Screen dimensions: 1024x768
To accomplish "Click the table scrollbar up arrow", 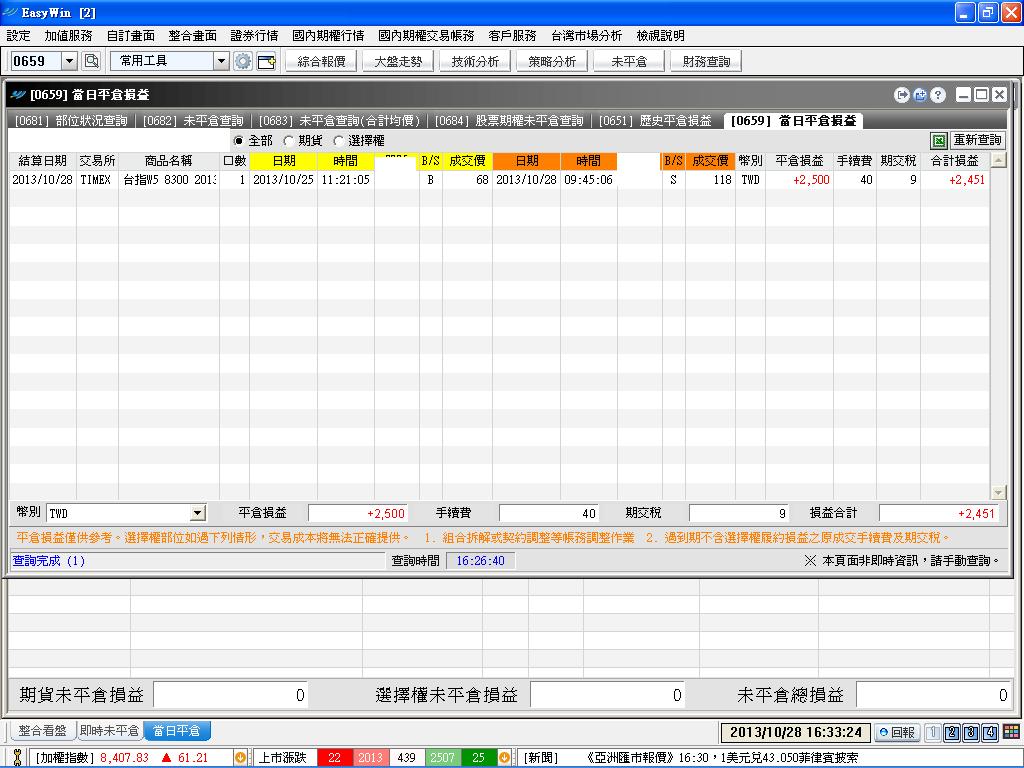I will [999, 160].
